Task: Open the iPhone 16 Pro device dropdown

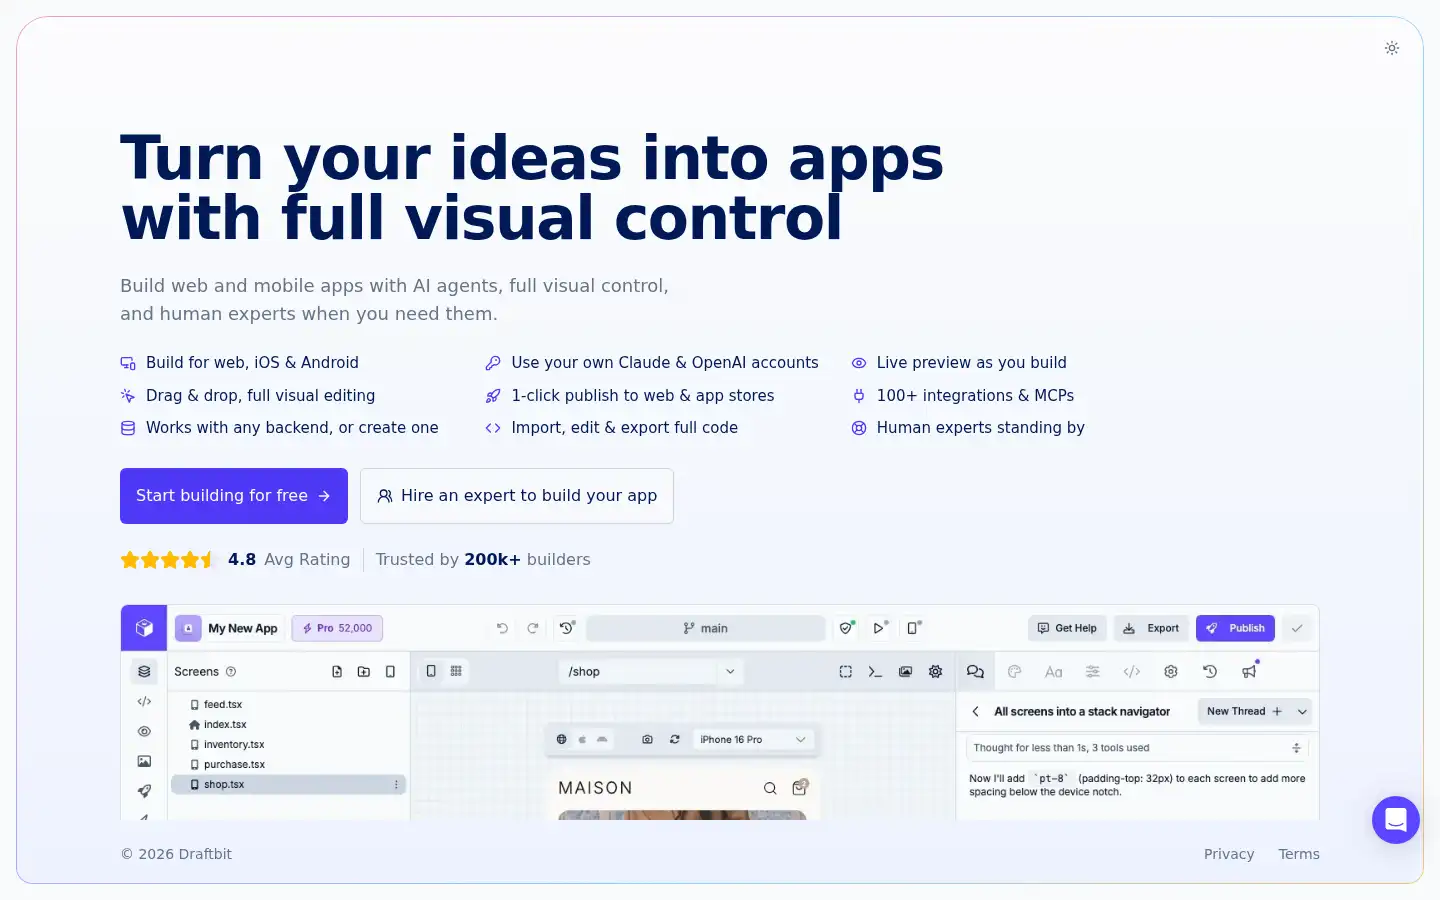Action: [x=753, y=740]
